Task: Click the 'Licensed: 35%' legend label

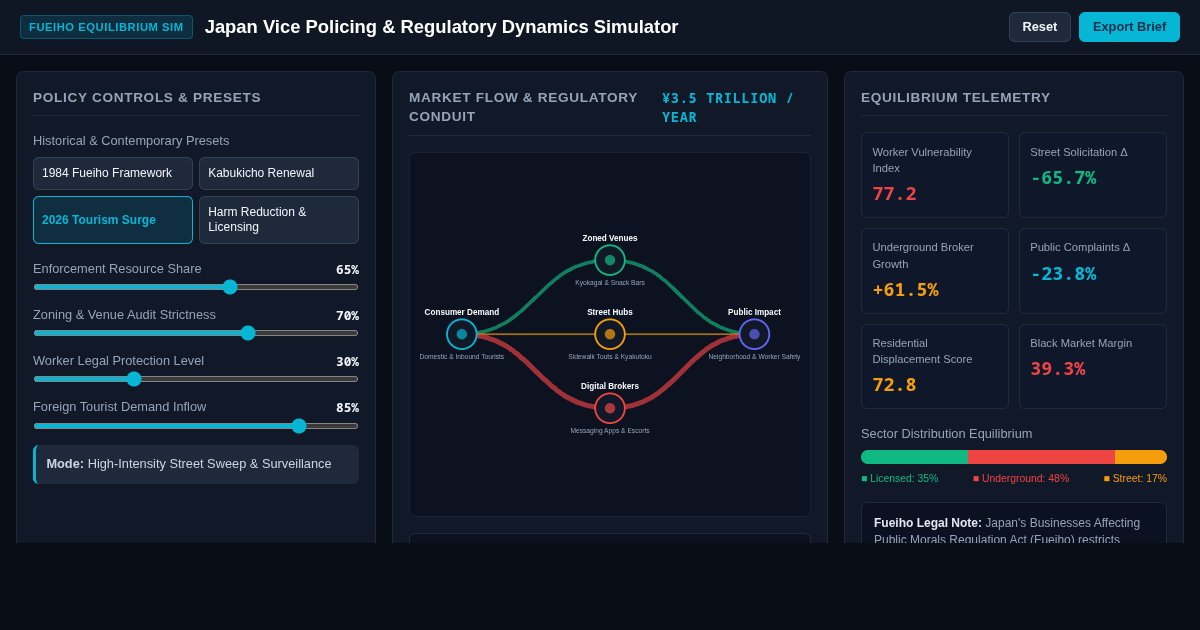Action: [900, 478]
